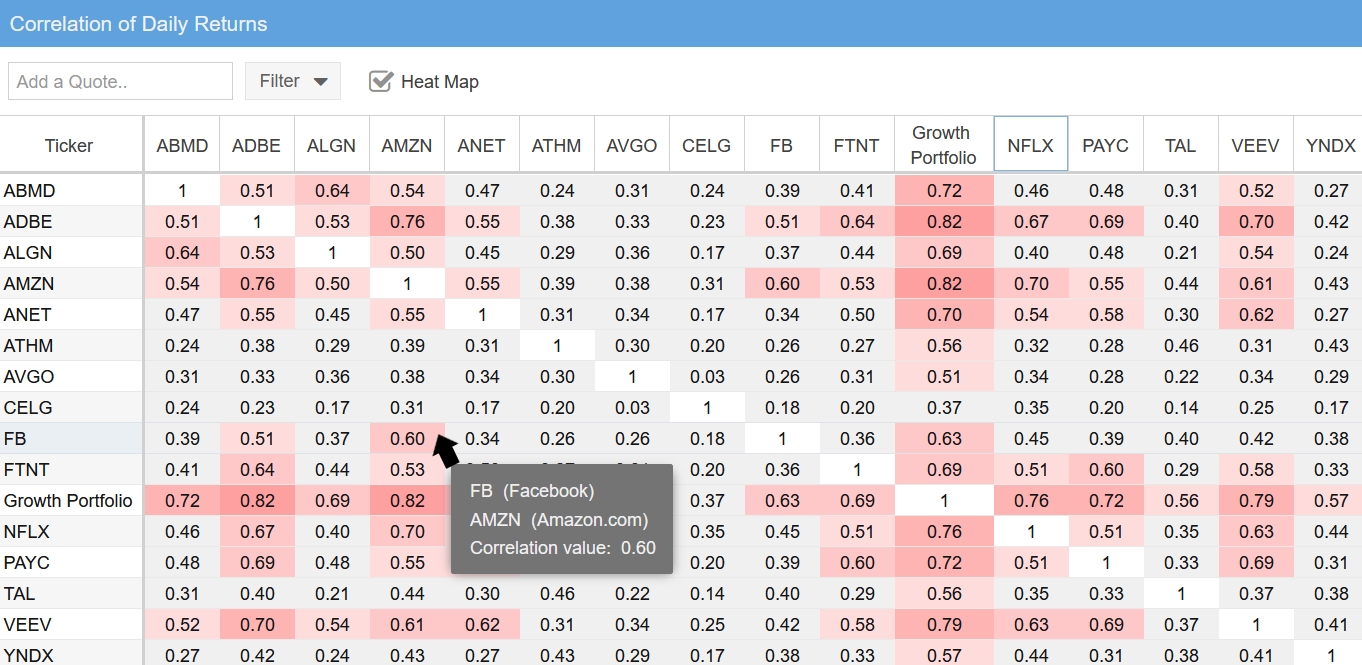Click the ADBE-AMZN cell showing 0.76
The image size is (1362, 665).
pyautogui.click(x=406, y=221)
